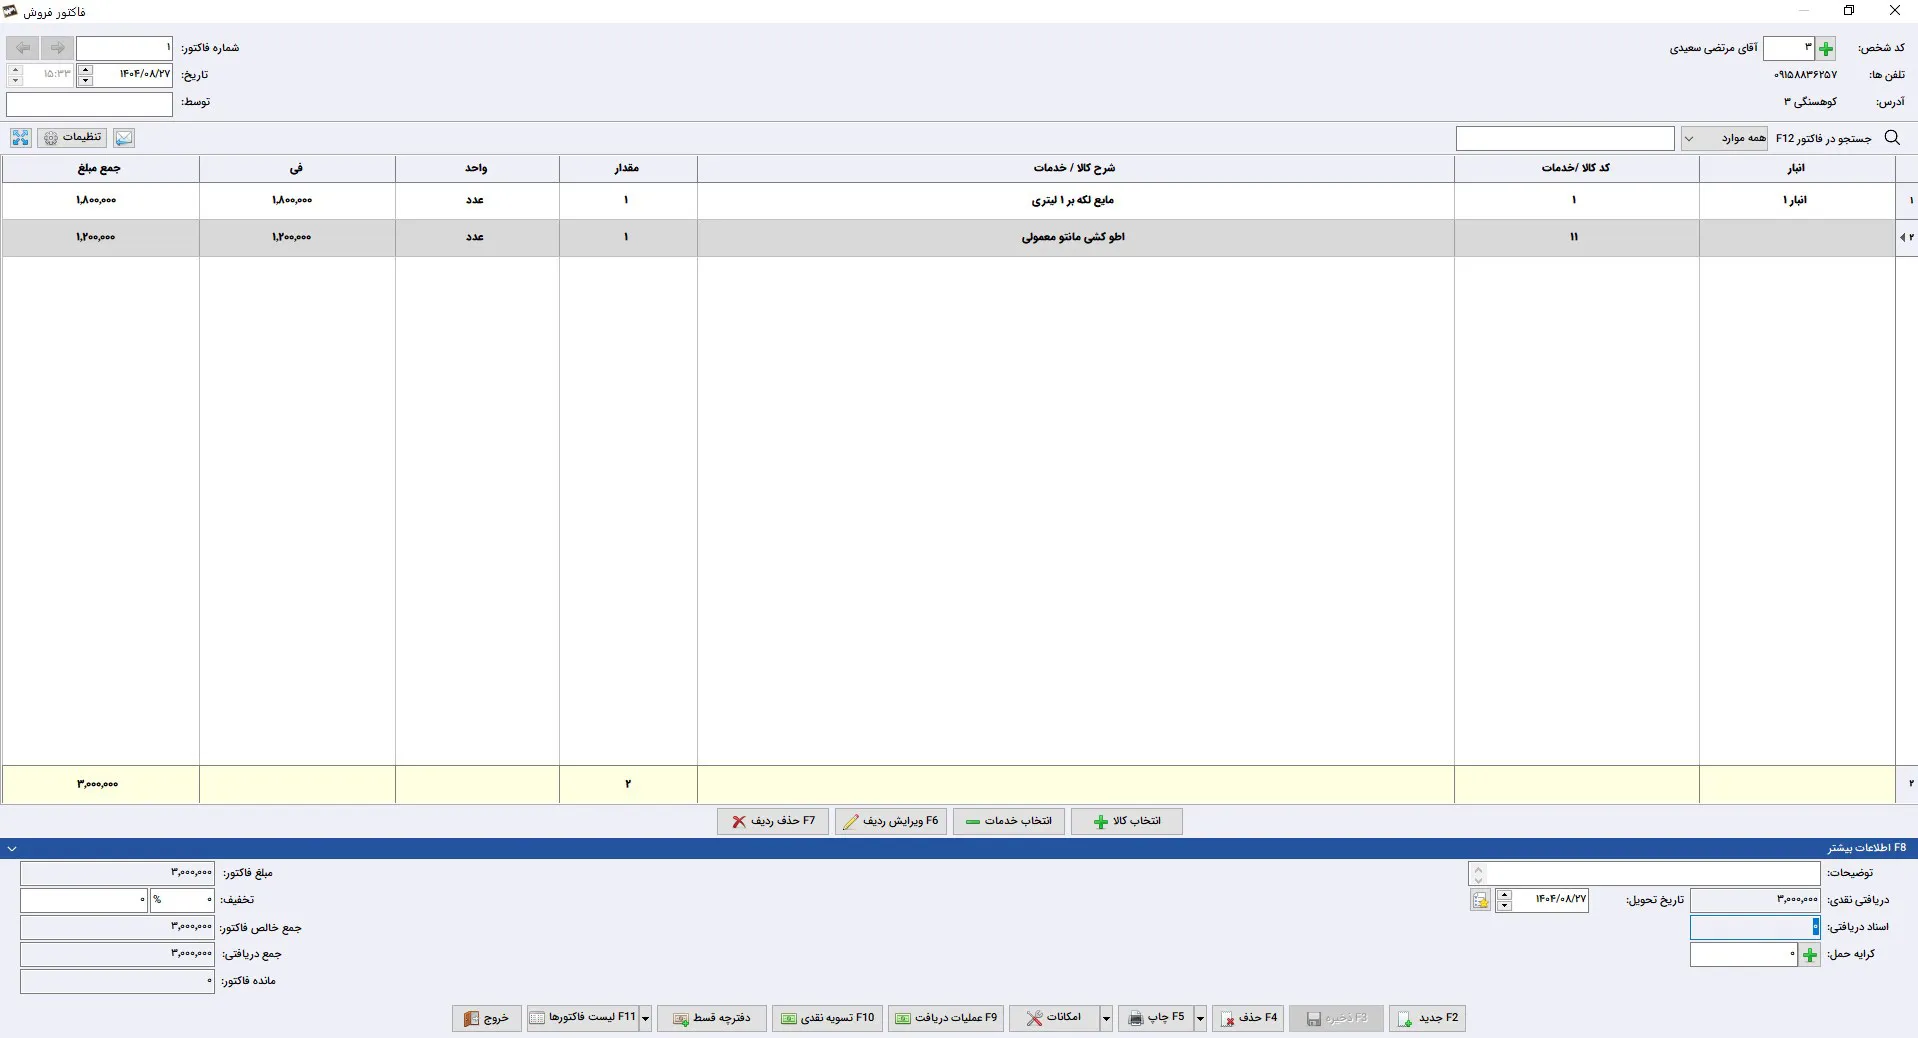Click the discount amount field
1918x1038 pixels.
click(x=84, y=900)
